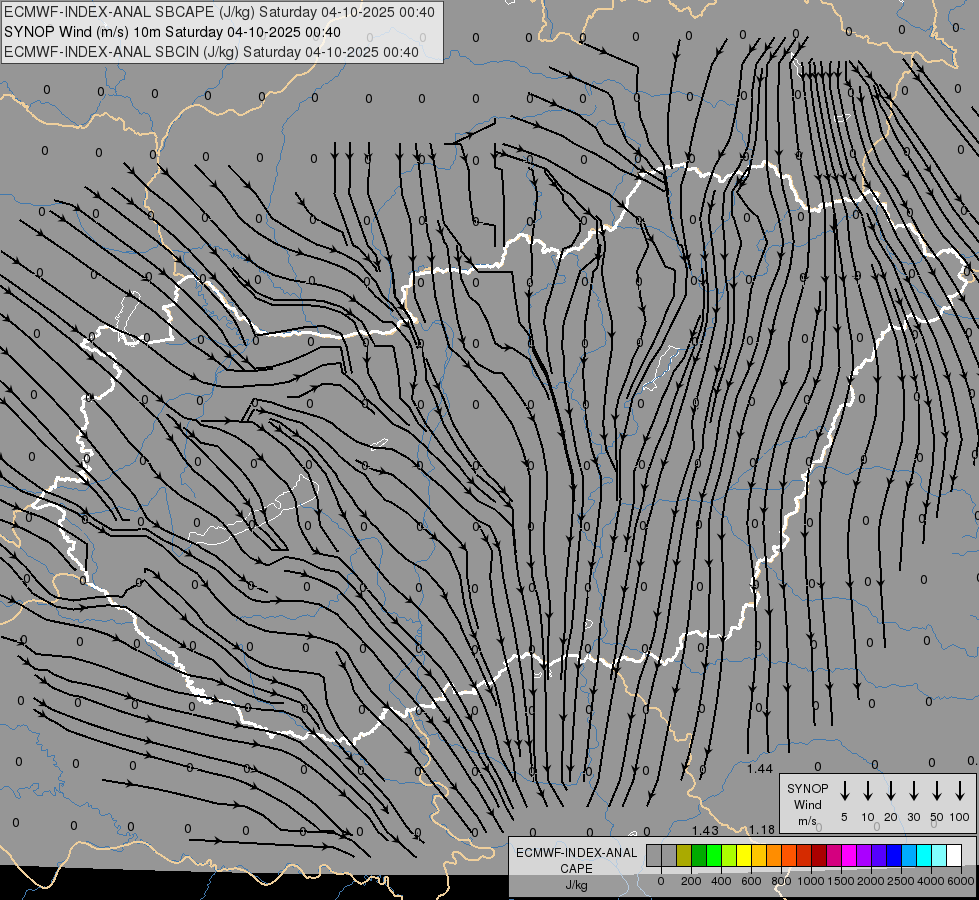This screenshot has height=900, width=979.
Task: Pick the purple CAPE swatch left of 2000
Action: (x=863, y=855)
